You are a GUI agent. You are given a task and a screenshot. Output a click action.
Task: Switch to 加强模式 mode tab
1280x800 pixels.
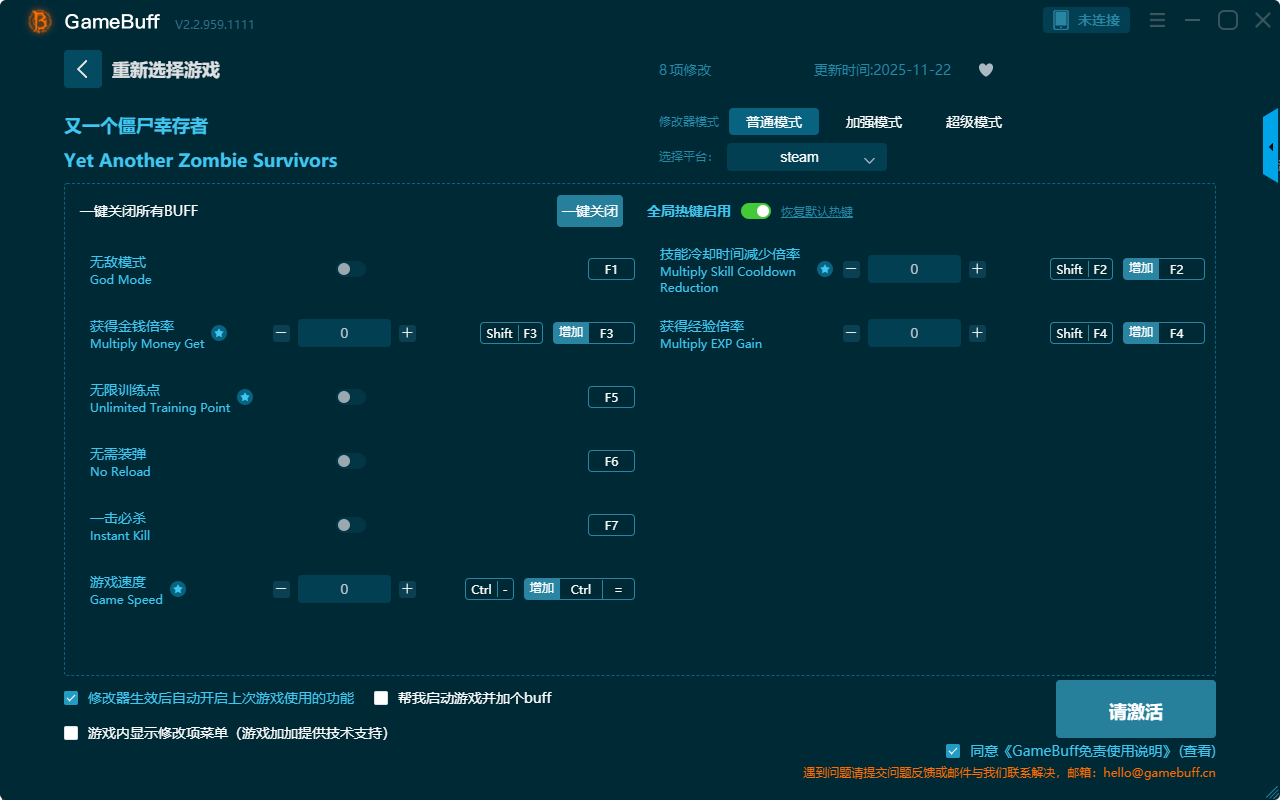coord(873,122)
